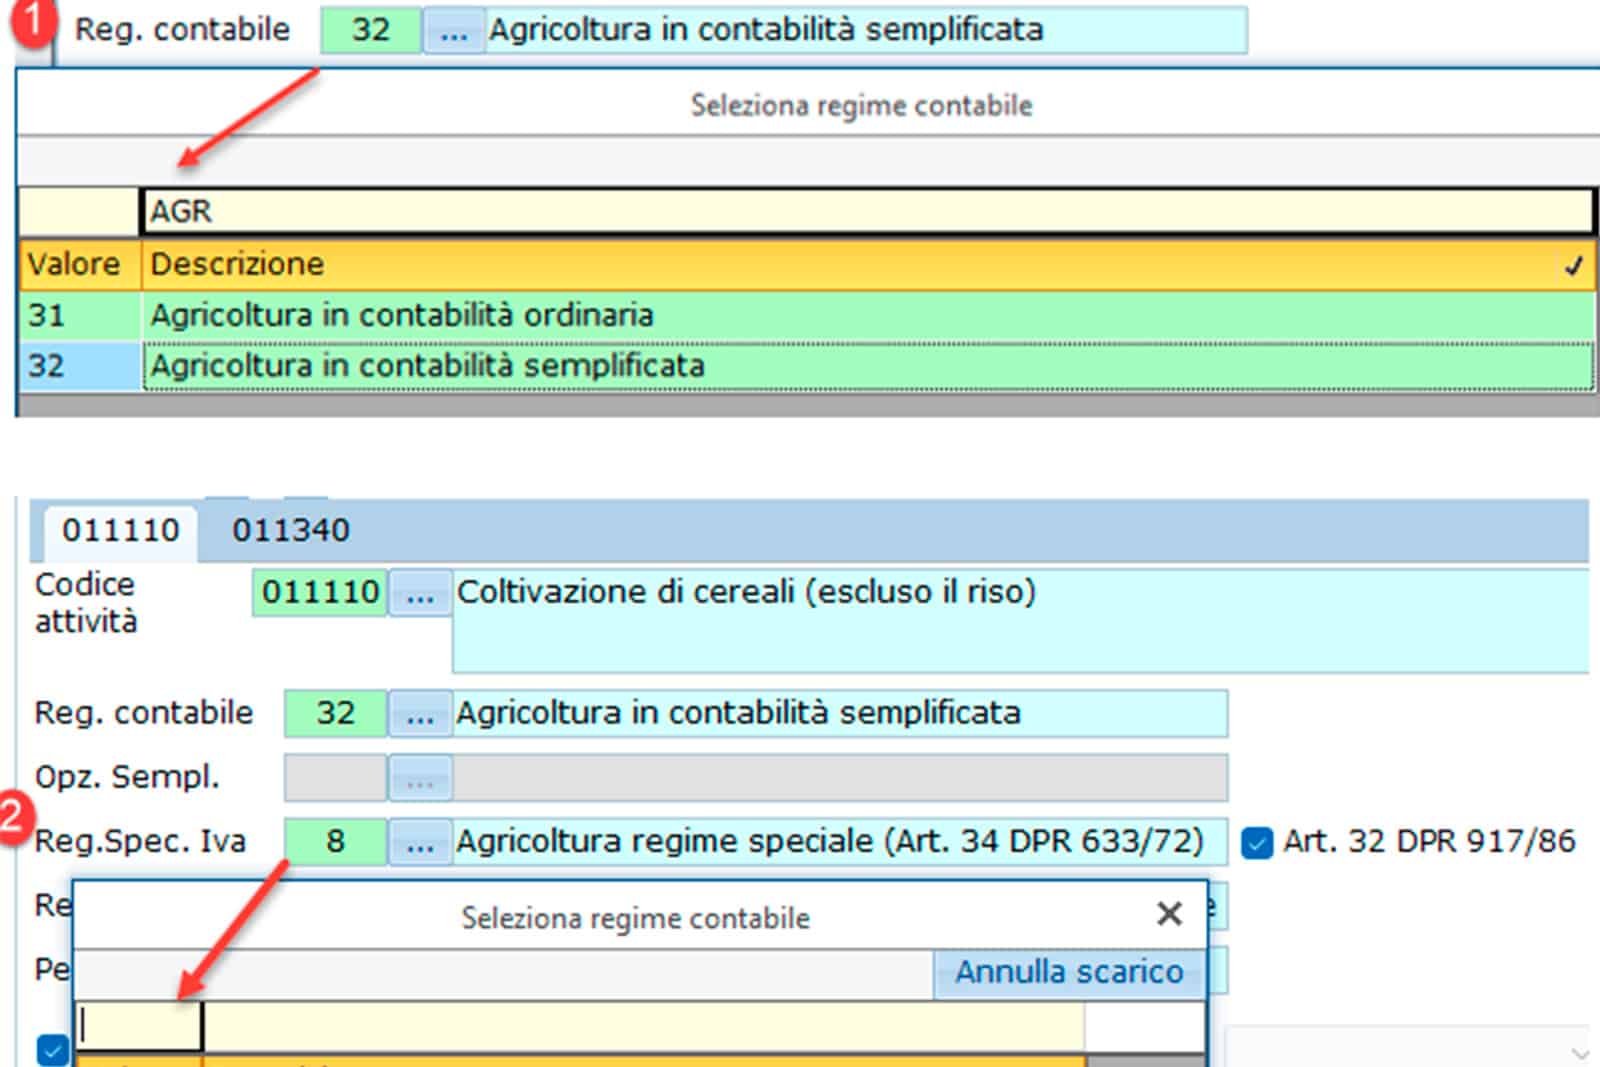
Task: Click the Opz. Sempl. description field
Action: [x=840, y=778]
